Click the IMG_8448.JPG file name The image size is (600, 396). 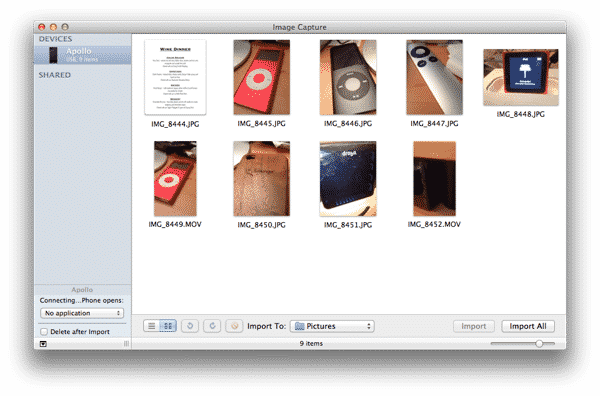click(x=521, y=114)
